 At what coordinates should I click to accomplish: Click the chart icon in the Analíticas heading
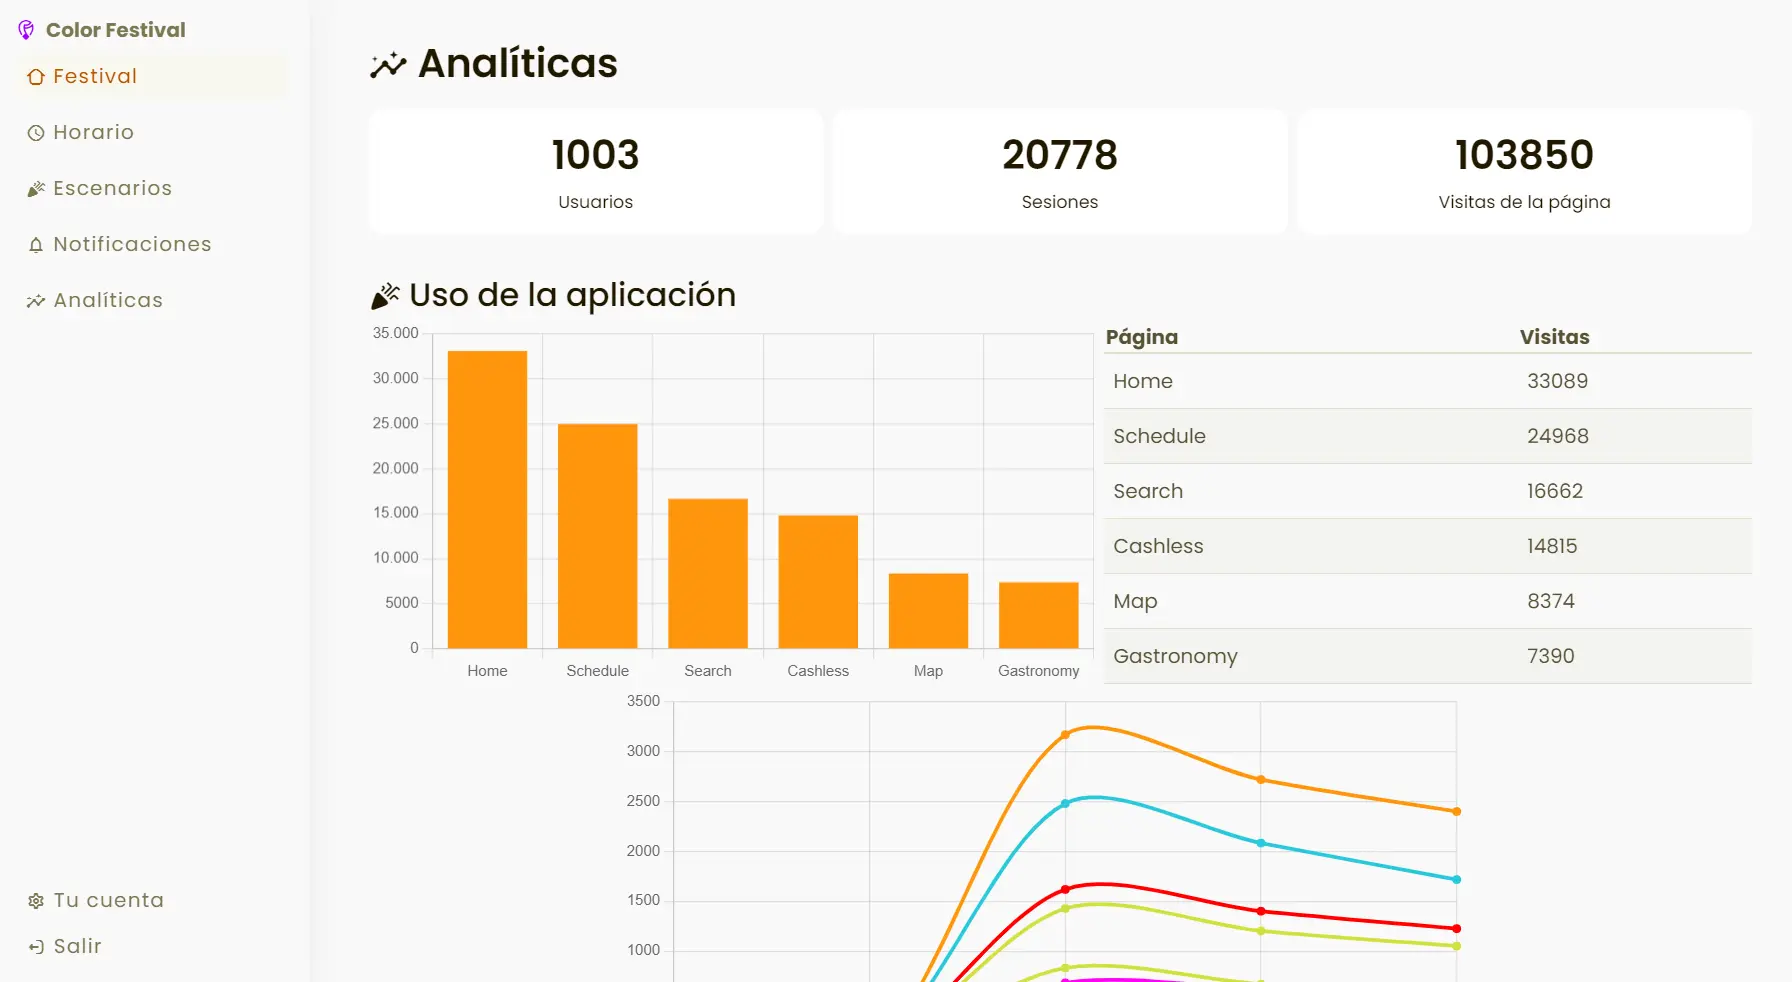tap(387, 64)
